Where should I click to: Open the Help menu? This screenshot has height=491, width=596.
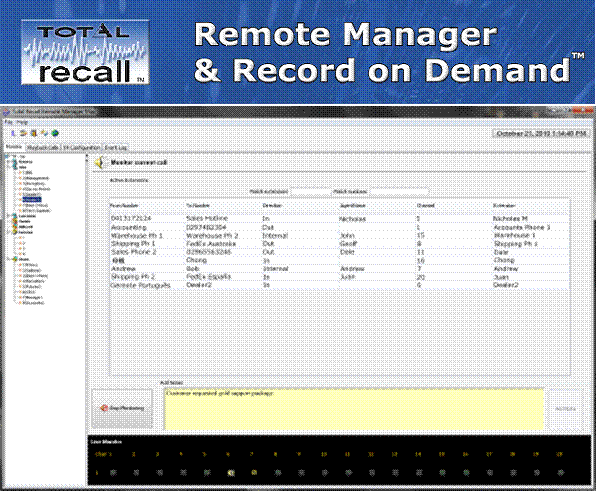(x=22, y=122)
